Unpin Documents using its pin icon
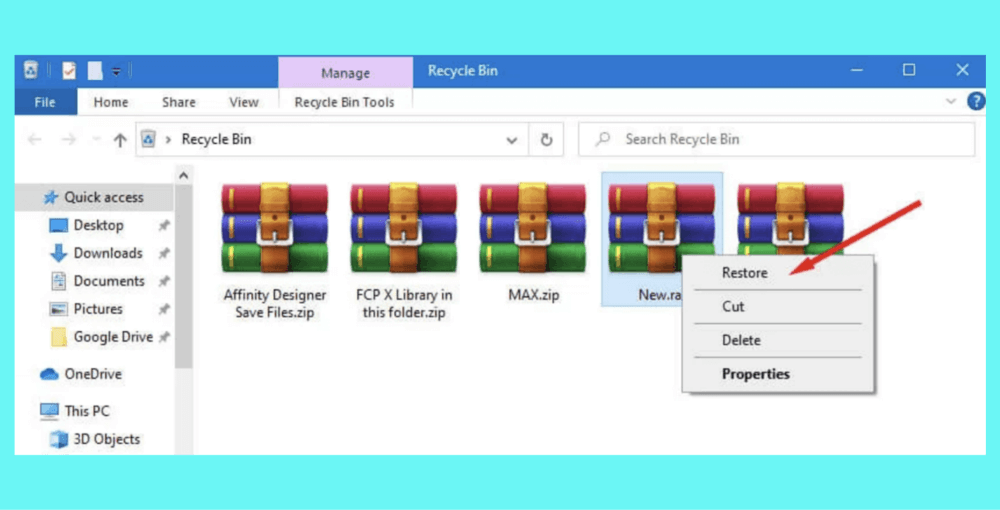 pos(164,281)
